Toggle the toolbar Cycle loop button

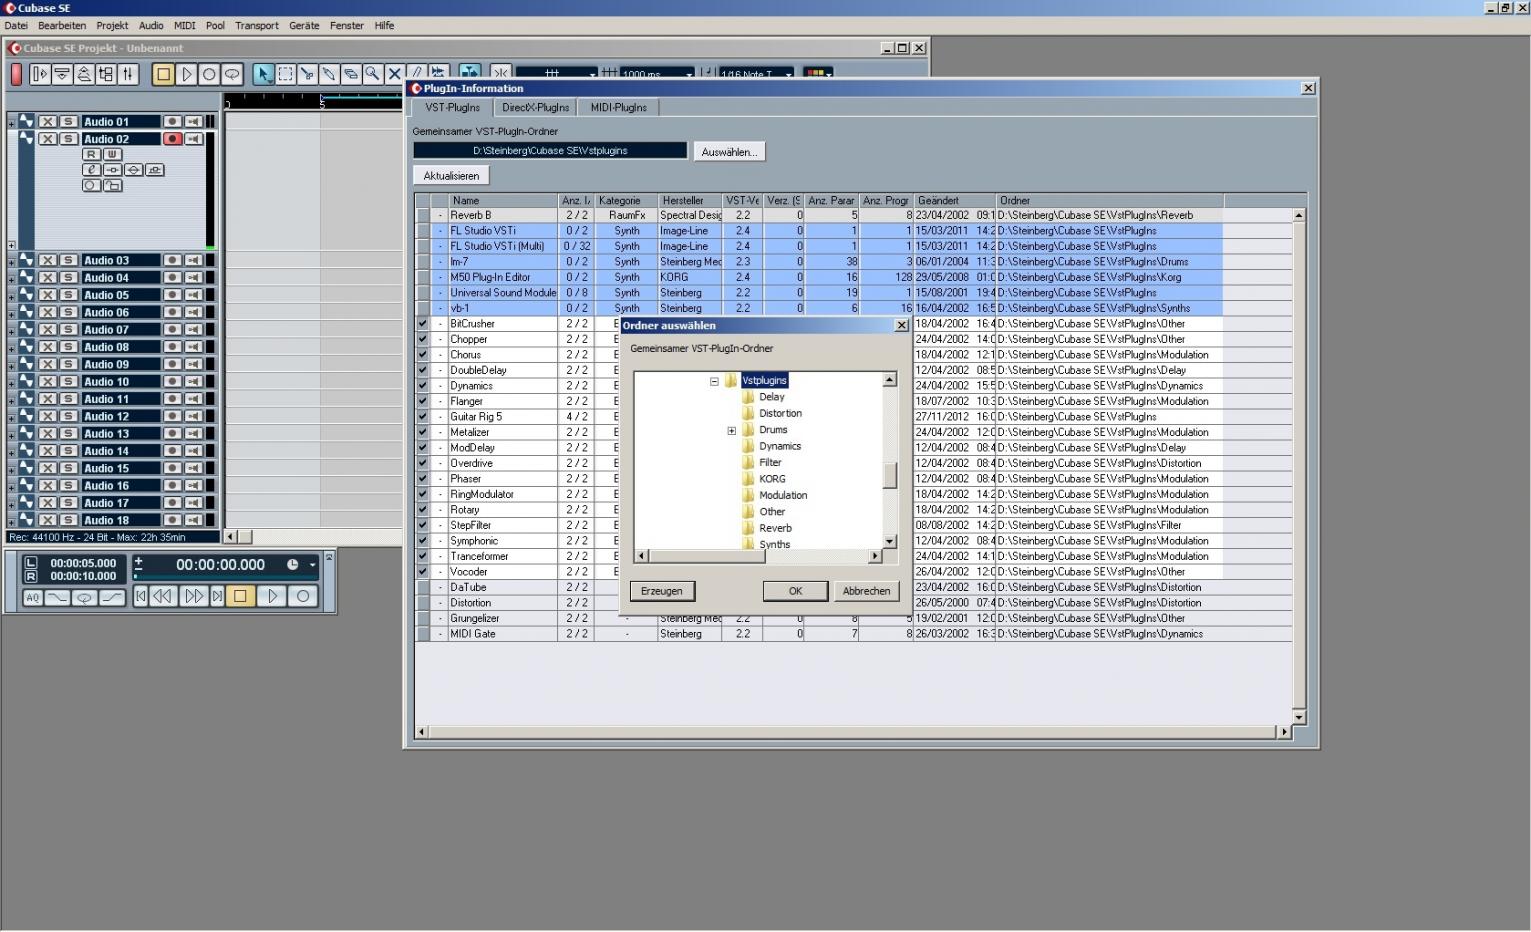click(232, 74)
